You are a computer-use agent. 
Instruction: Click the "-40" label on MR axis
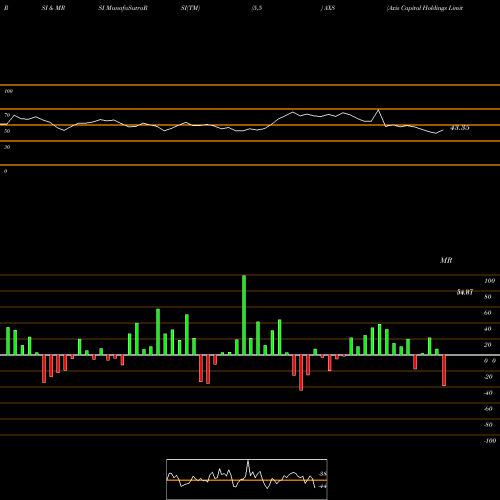click(x=488, y=393)
